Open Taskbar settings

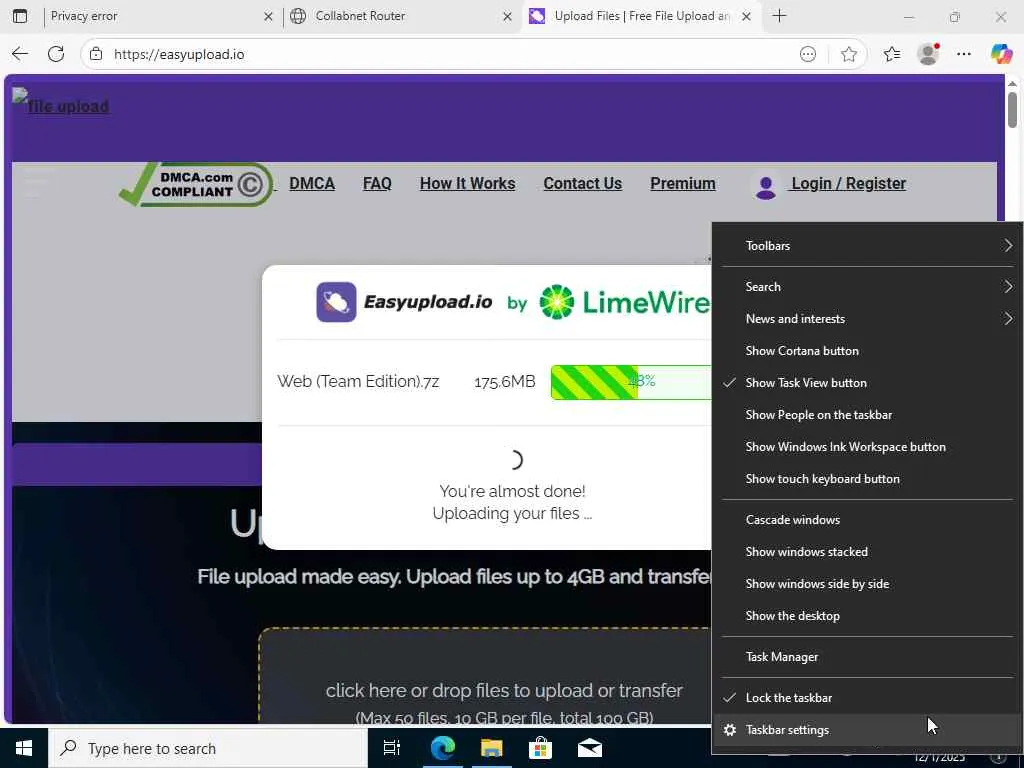tap(867, 730)
